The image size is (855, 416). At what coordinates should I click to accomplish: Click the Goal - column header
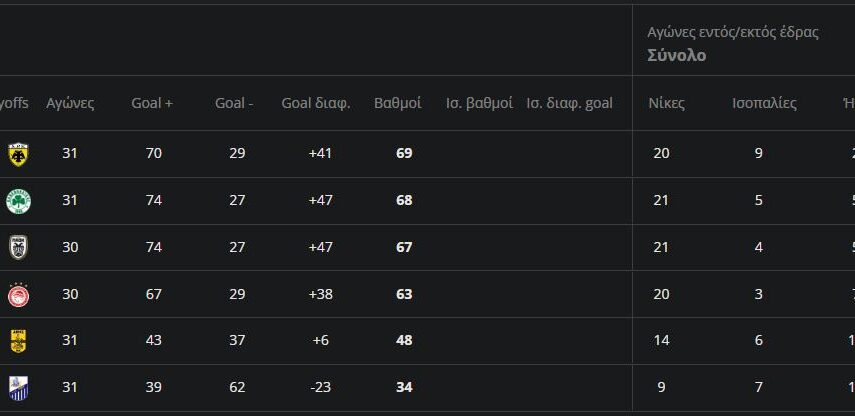[234, 103]
